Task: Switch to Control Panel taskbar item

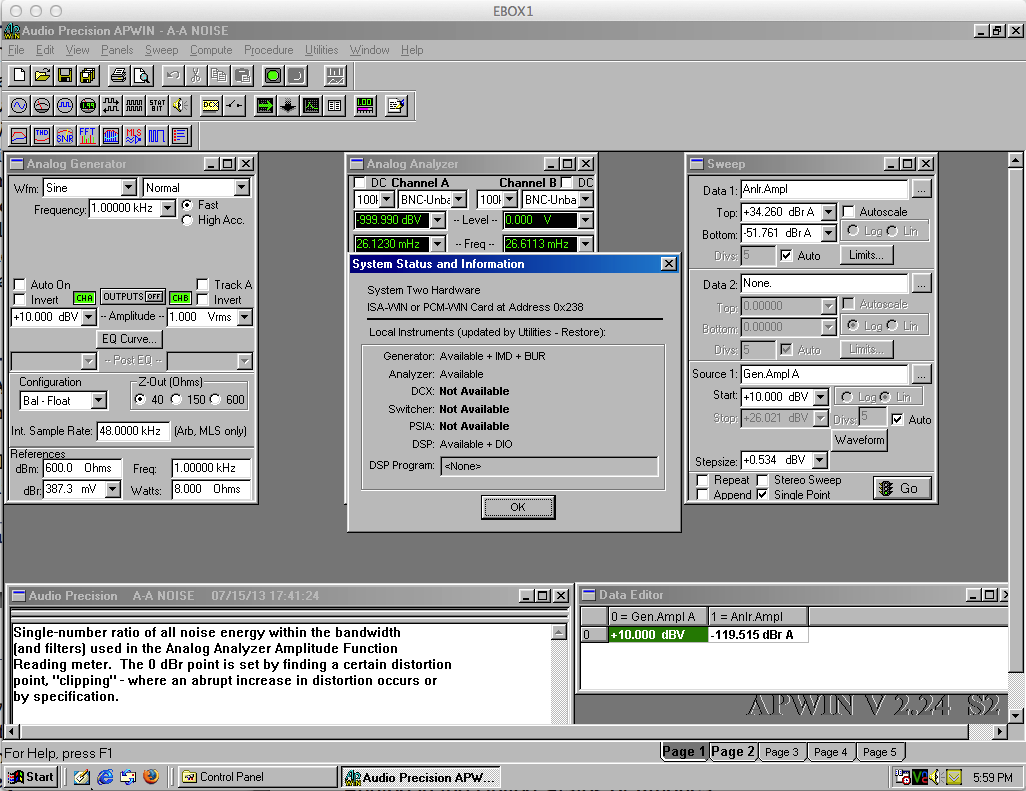Action: tap(258, 777)
